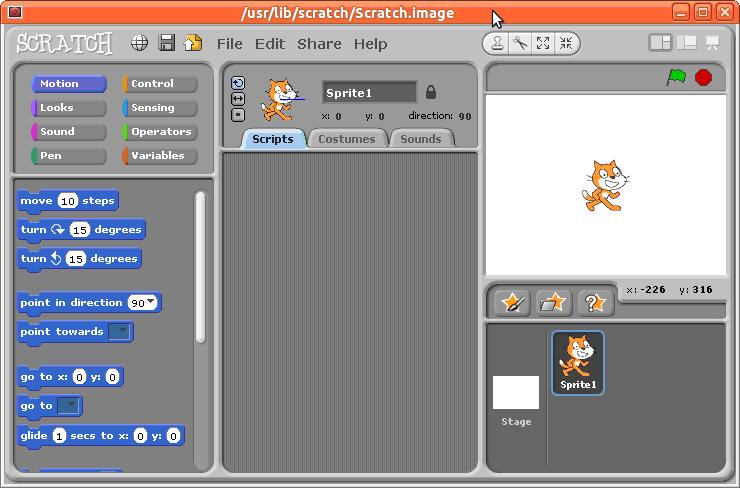Set rotation style to don't rotate
This screenshot has width=740, height=488.
(x=238, y=115)
